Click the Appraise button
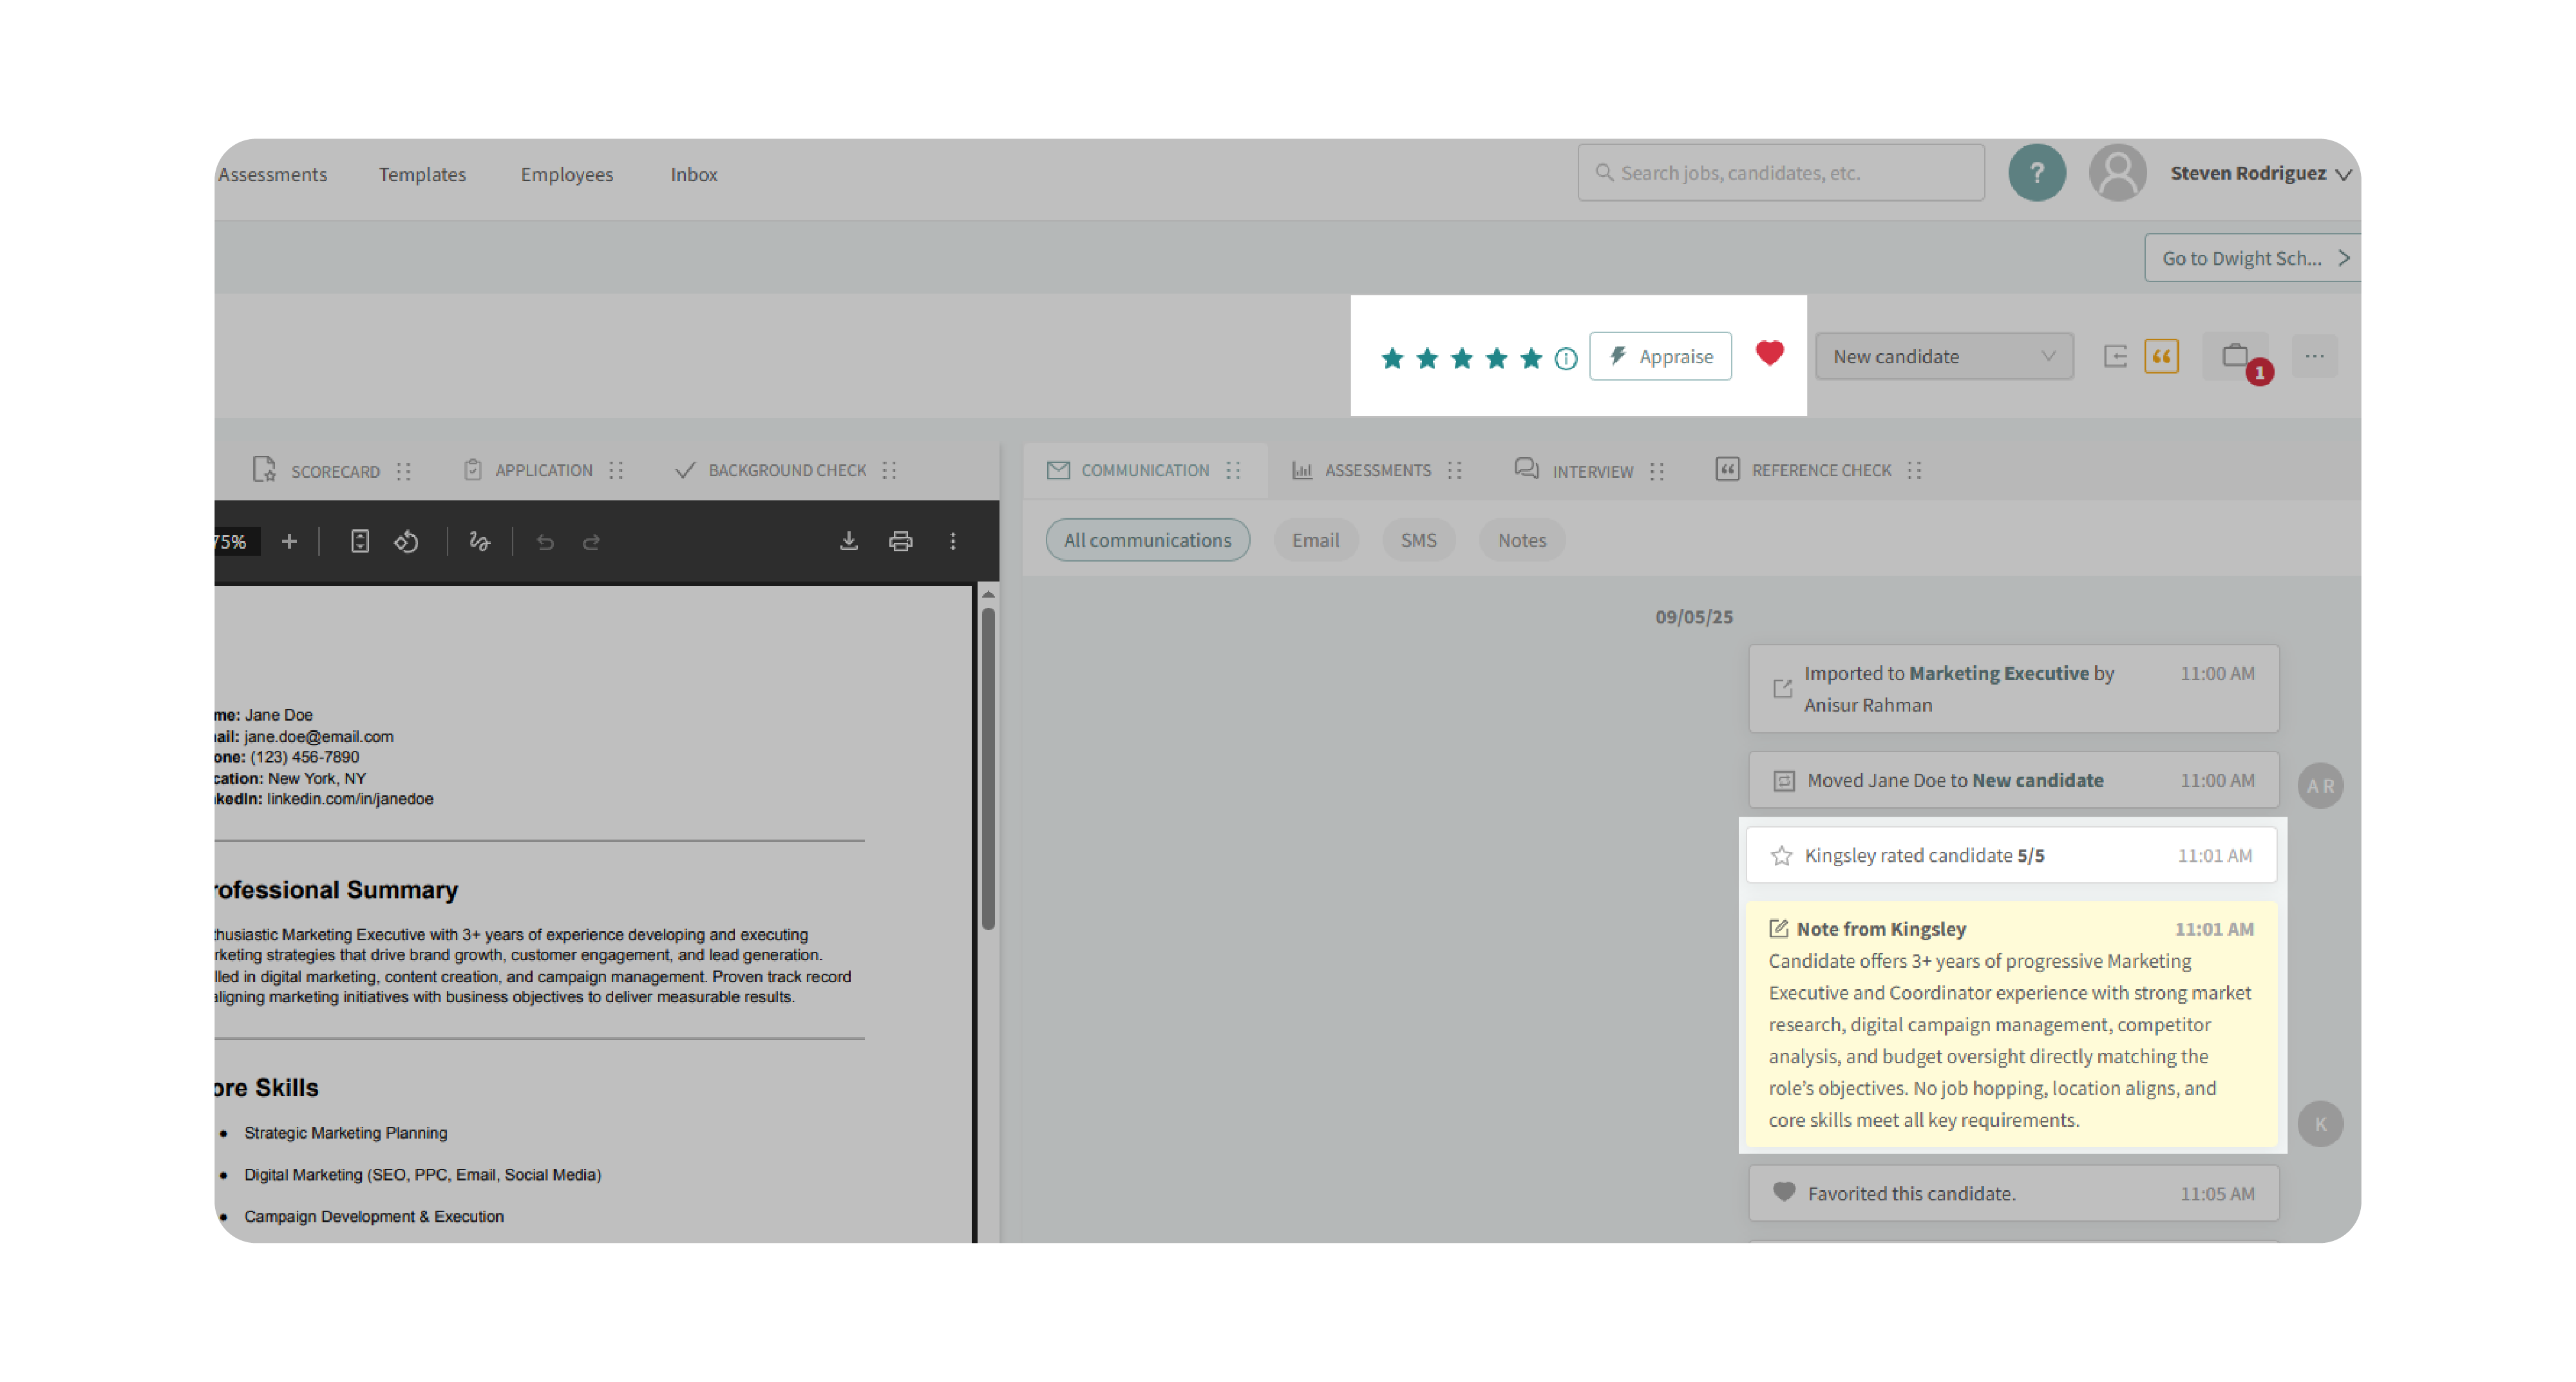 pos(1660,356)
